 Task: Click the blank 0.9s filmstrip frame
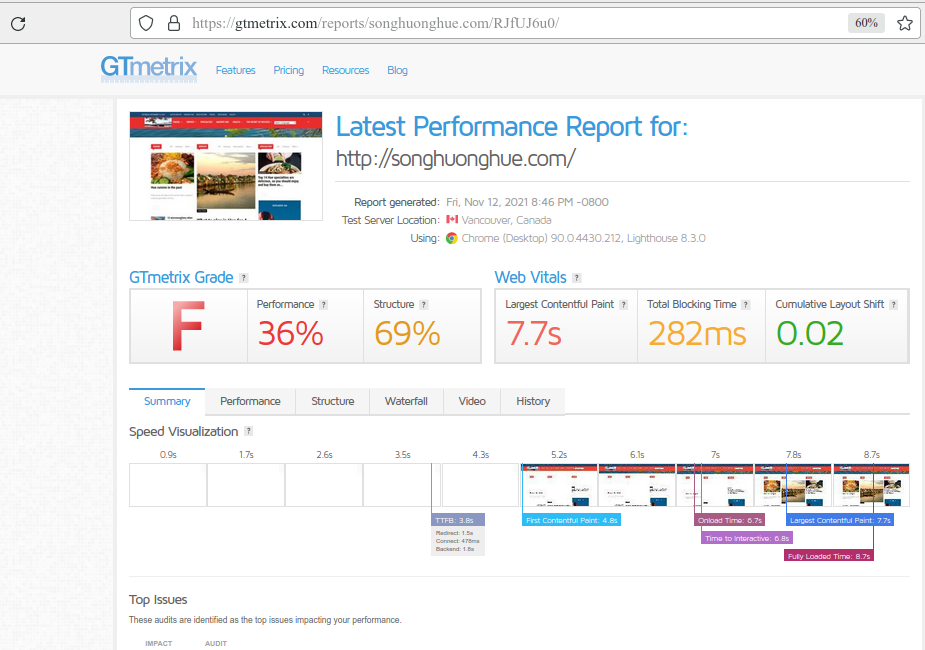[x=168, y=485]
